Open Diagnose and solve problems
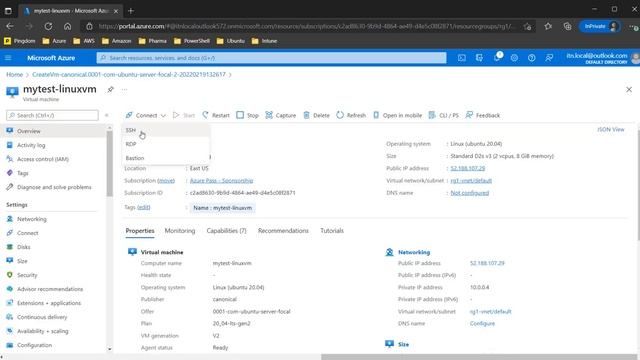Screen dimensions: 640x360 (x=55, y=187)
